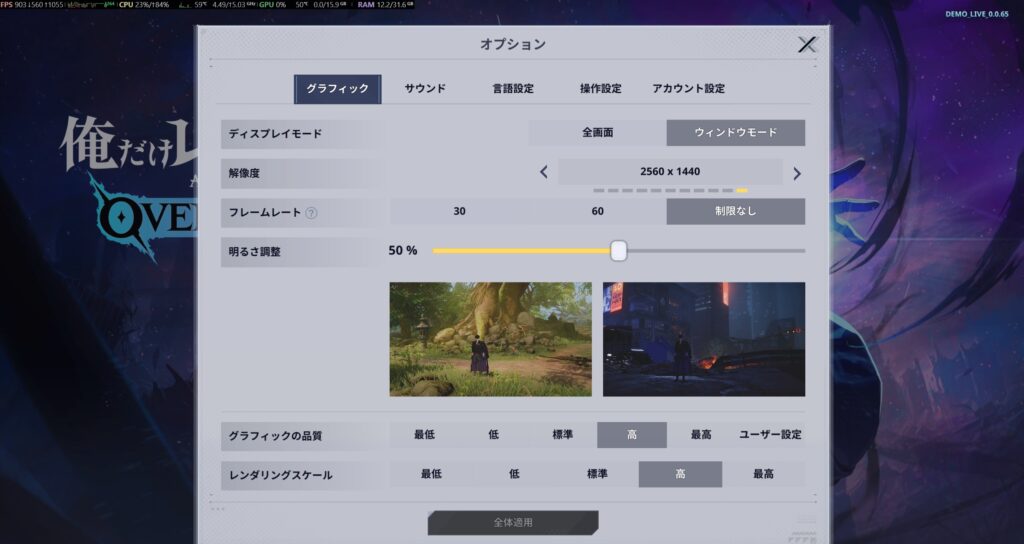Select ウィンドウモード display mode
Screen dimensions: 1024x544
[x=735, y=133]
